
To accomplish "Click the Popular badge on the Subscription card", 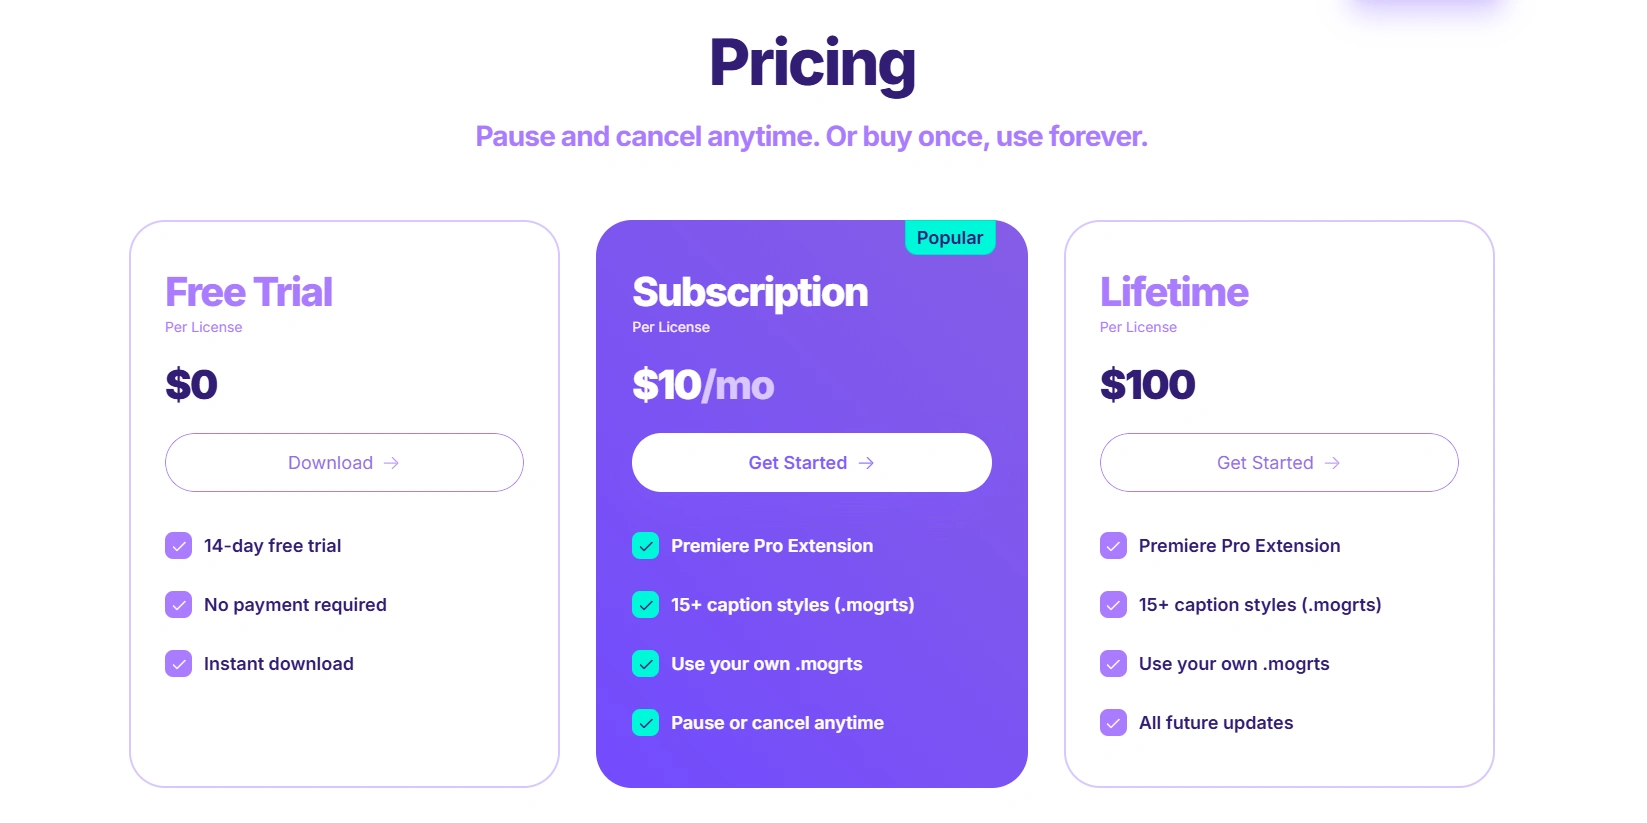I will tap(949, 238).
